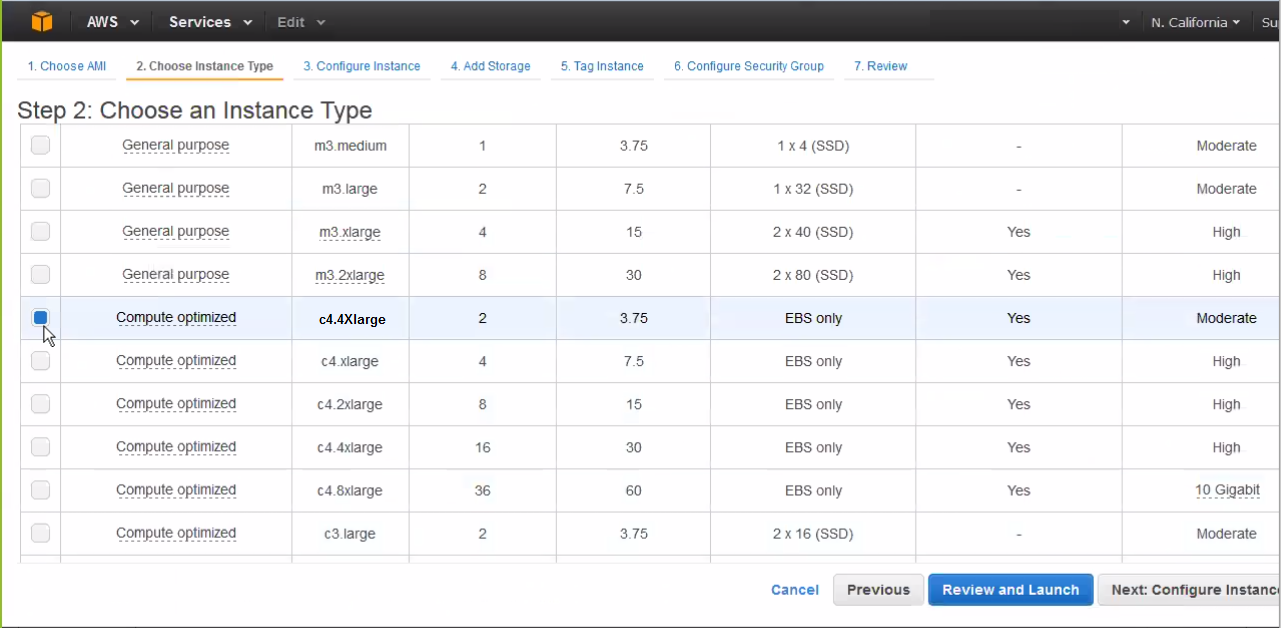Click the Cancel link
Image resolution: width=1281 pixels, height=628 pixels.
[x=795, y=590]
